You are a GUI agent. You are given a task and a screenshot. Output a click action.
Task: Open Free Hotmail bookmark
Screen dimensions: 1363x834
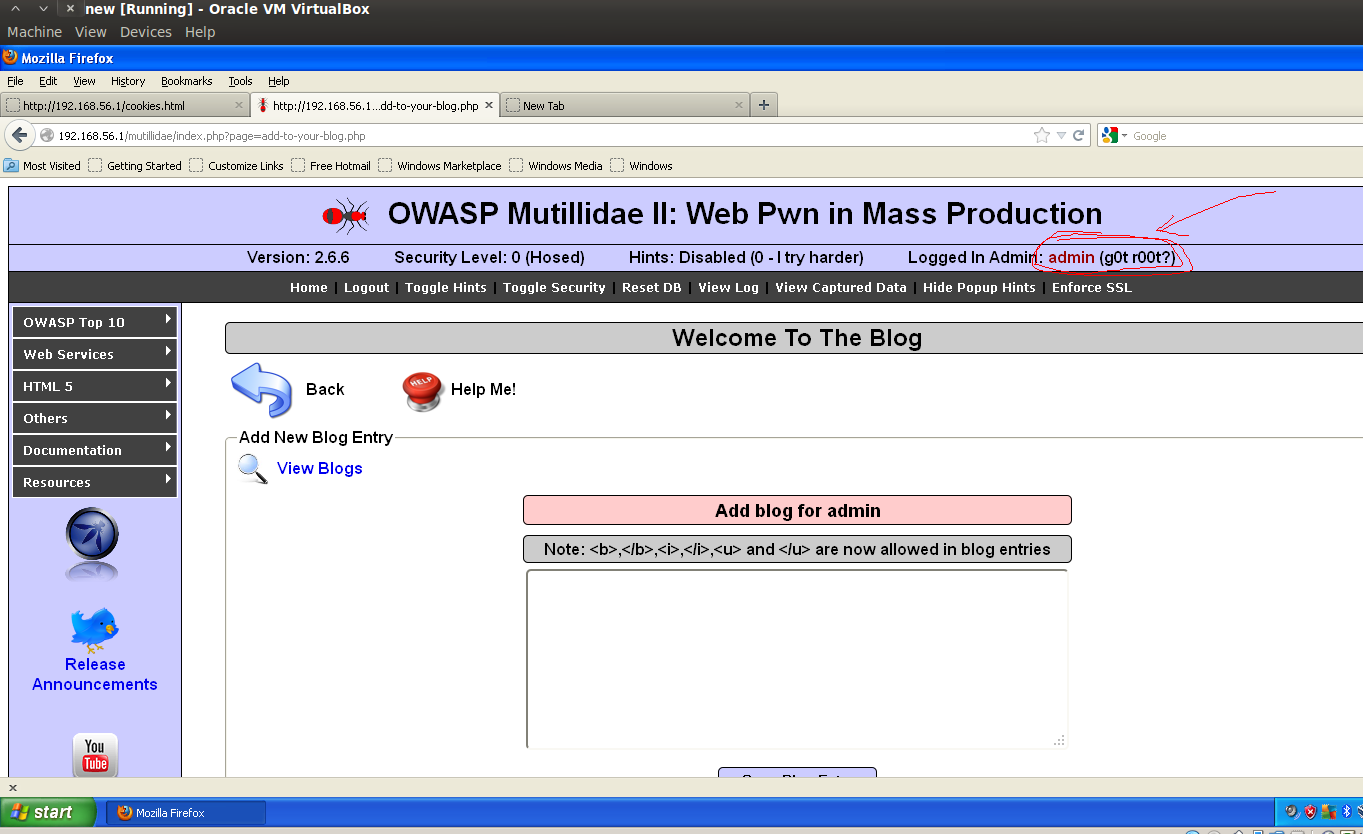[x=331, y=165]
